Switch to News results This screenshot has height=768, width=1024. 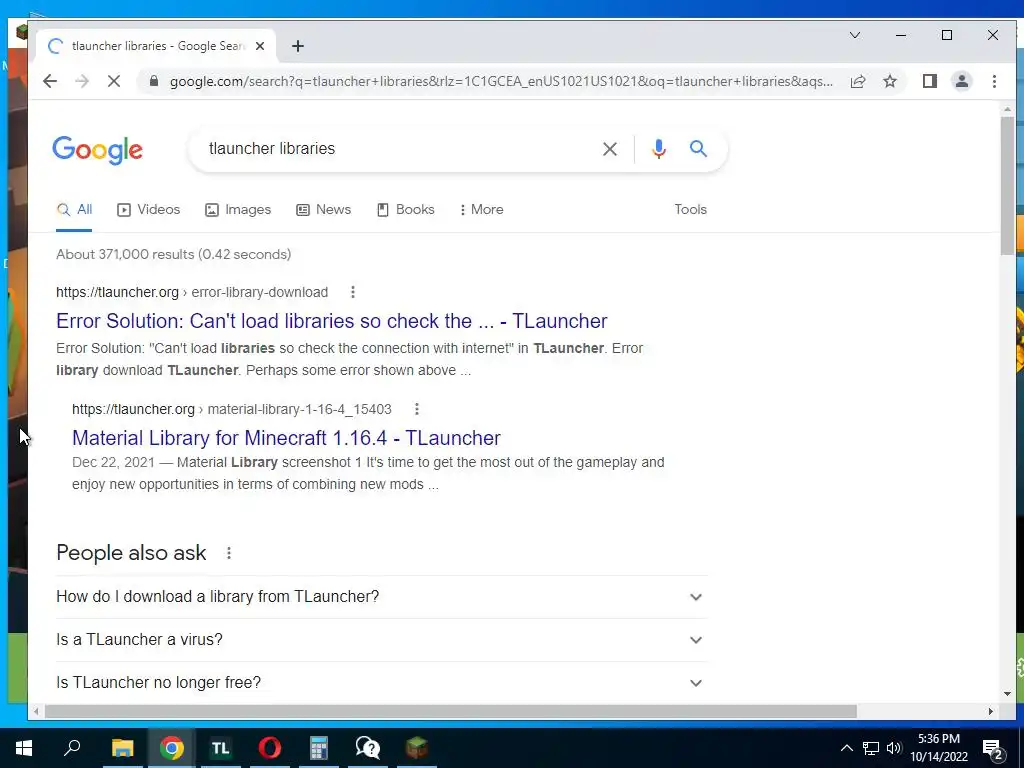(x=323, y=210)
